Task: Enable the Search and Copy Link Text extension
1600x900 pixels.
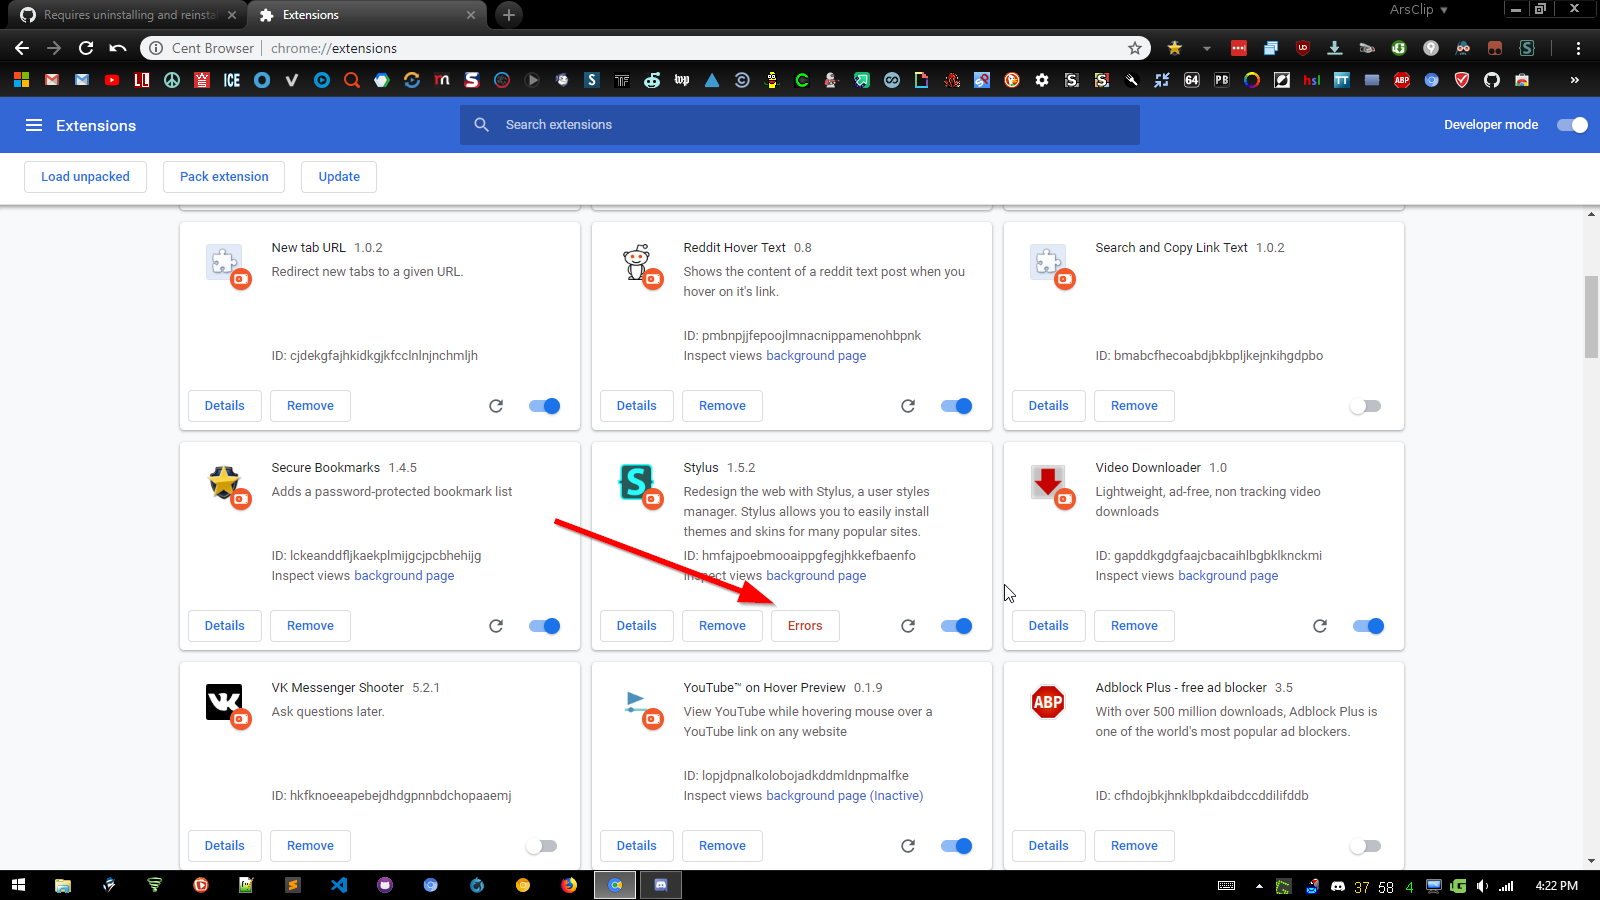Action: tap(1365, 406)
